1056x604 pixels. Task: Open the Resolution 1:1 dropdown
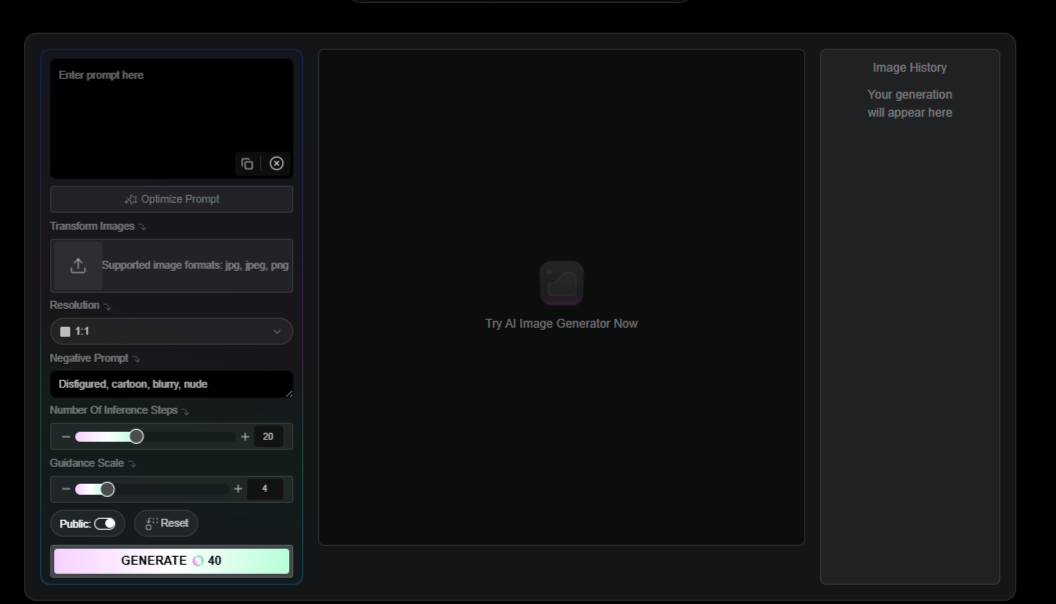pos(172,331)
